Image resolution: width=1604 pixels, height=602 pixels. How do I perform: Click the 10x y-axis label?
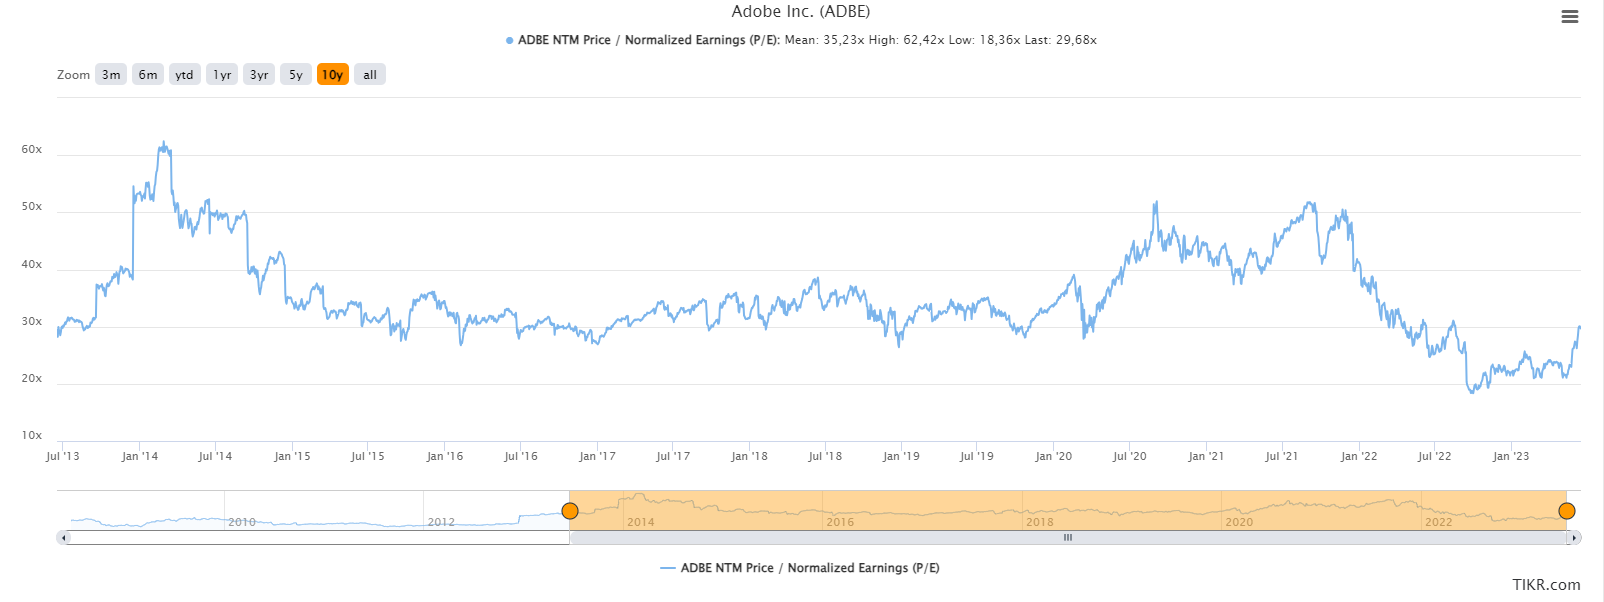click(x=32, y=436)
